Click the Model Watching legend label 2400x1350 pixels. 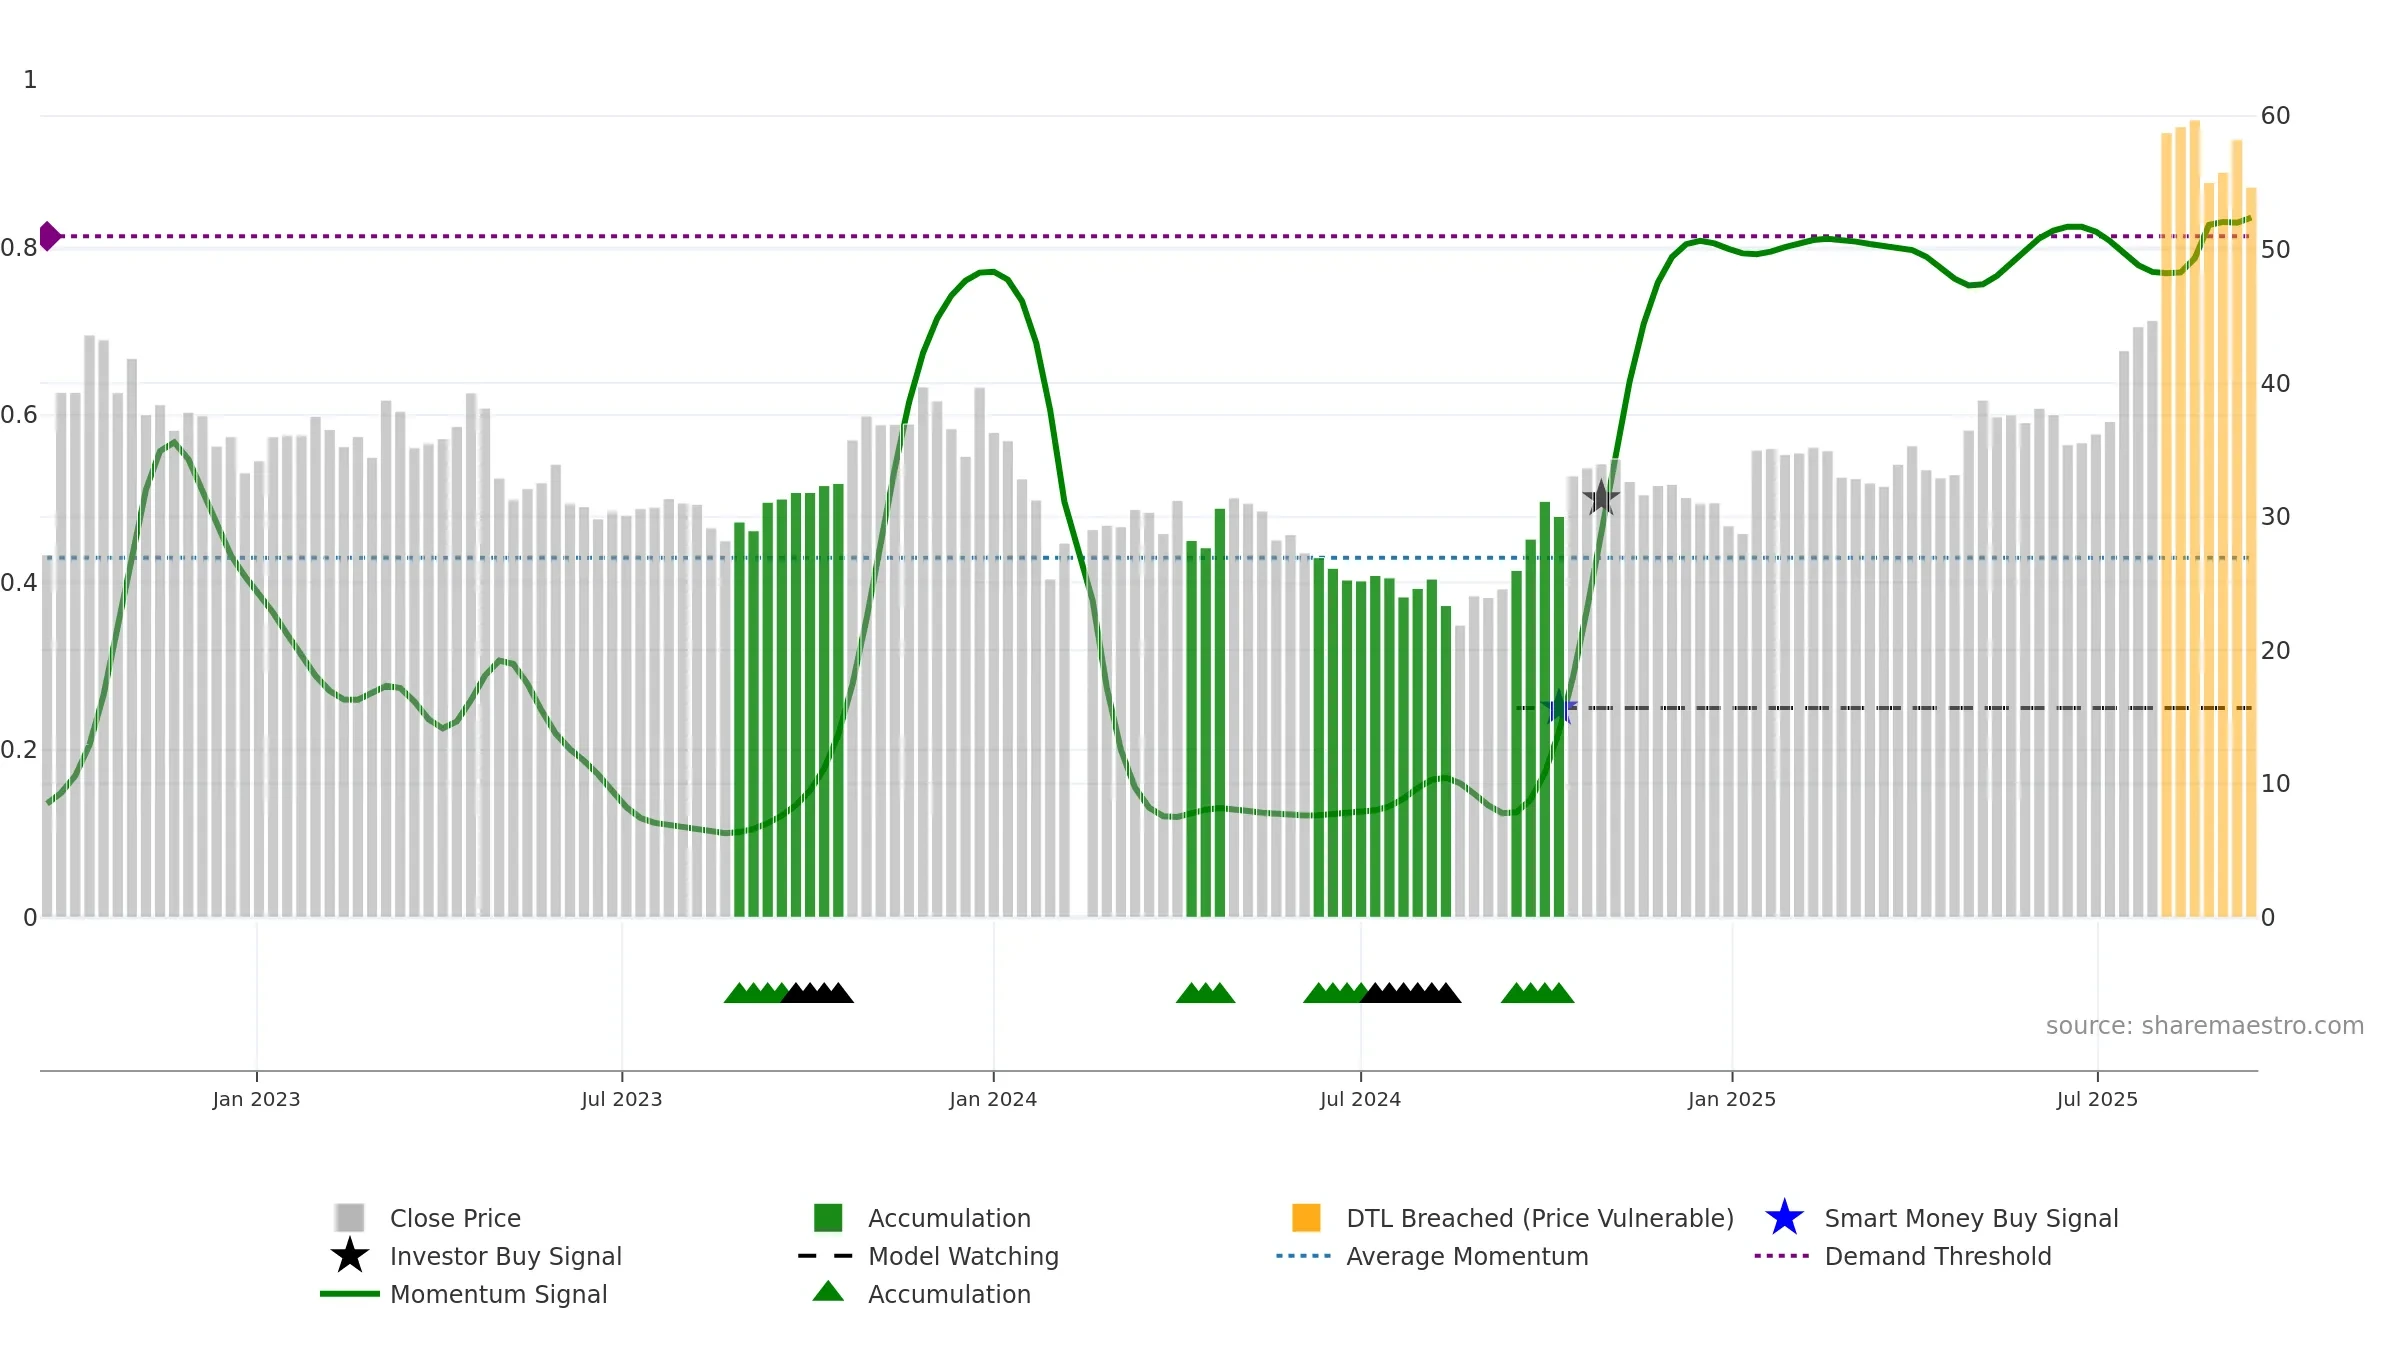coord(963,1256)
